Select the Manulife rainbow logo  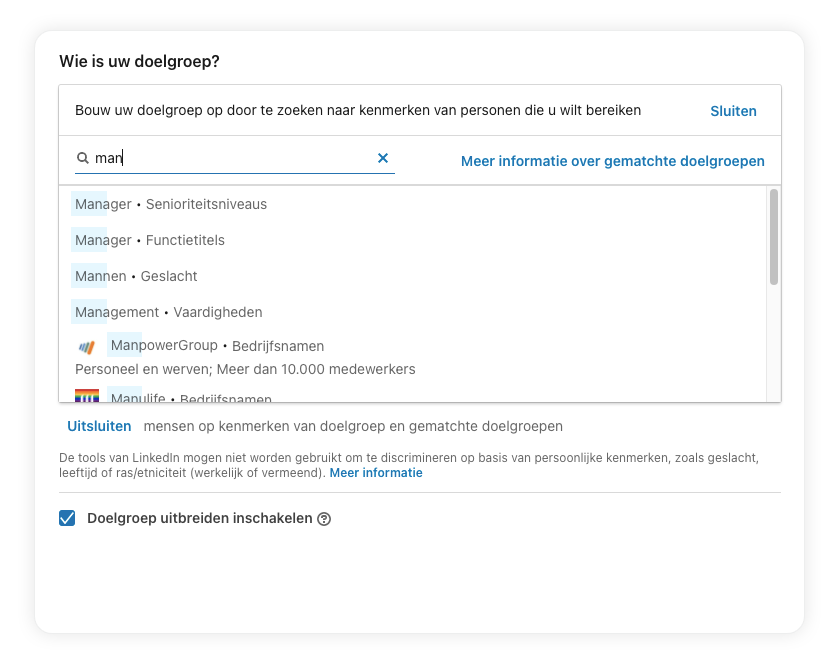pyautogui.click(x=87, y=396)
